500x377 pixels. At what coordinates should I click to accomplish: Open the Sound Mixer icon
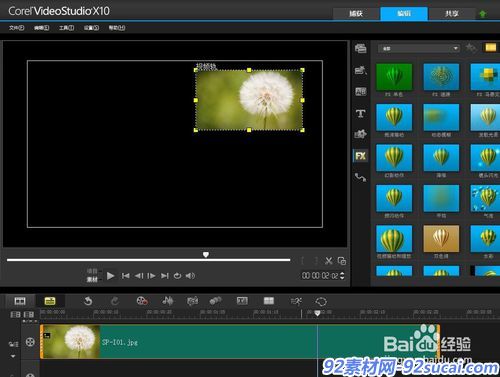(x=168, y=301)
